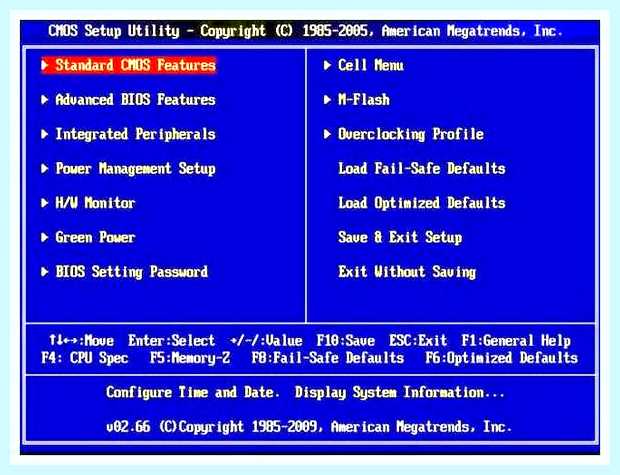Open Green Power menu
This screenshot has width=620, height=475.
tap(95, 237)
